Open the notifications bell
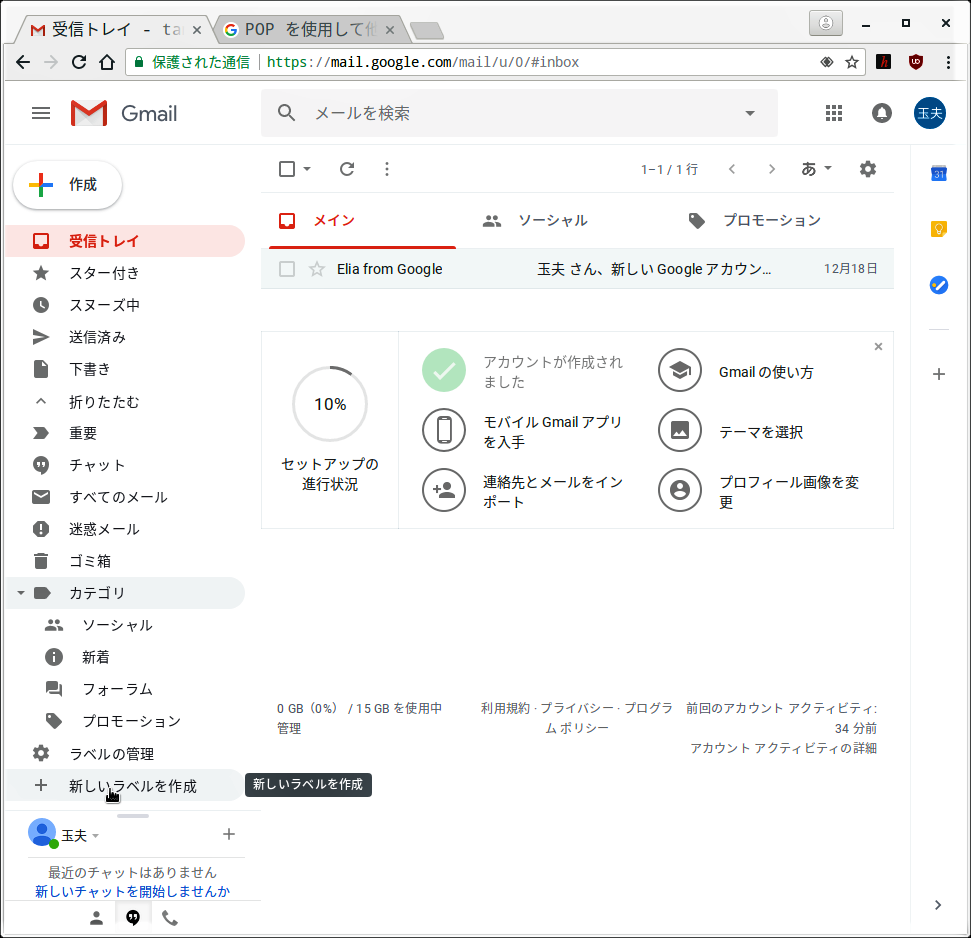 pyautogui.click(x=882, y=113)
